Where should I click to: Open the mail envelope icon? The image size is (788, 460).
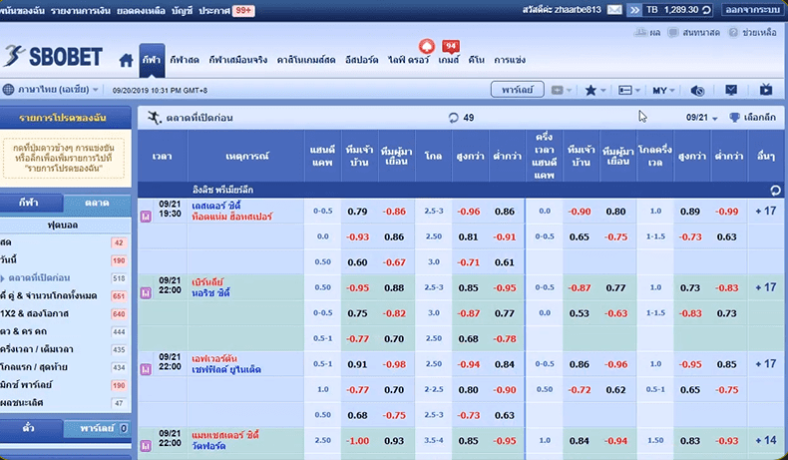(614, 10)
